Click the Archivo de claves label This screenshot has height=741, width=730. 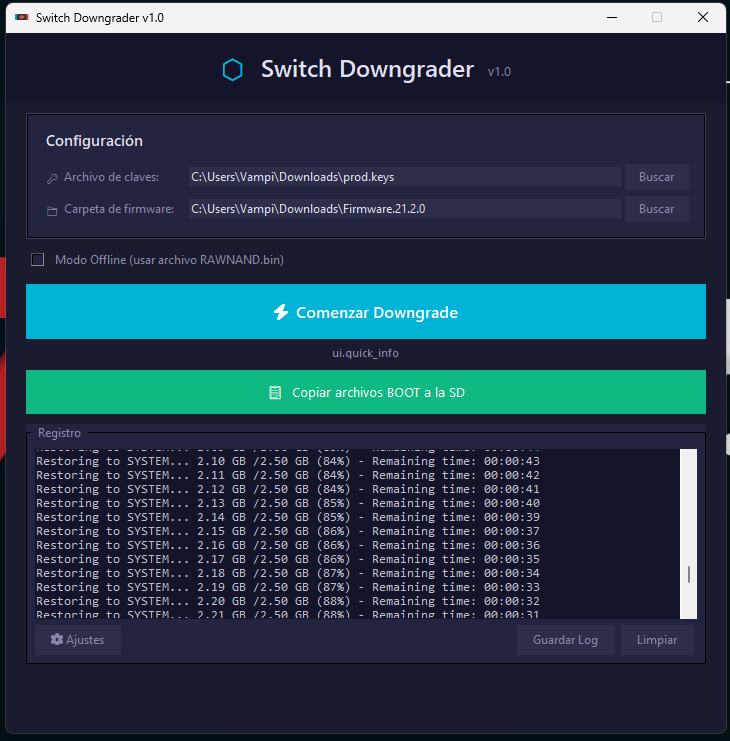(x=112, y=177)
